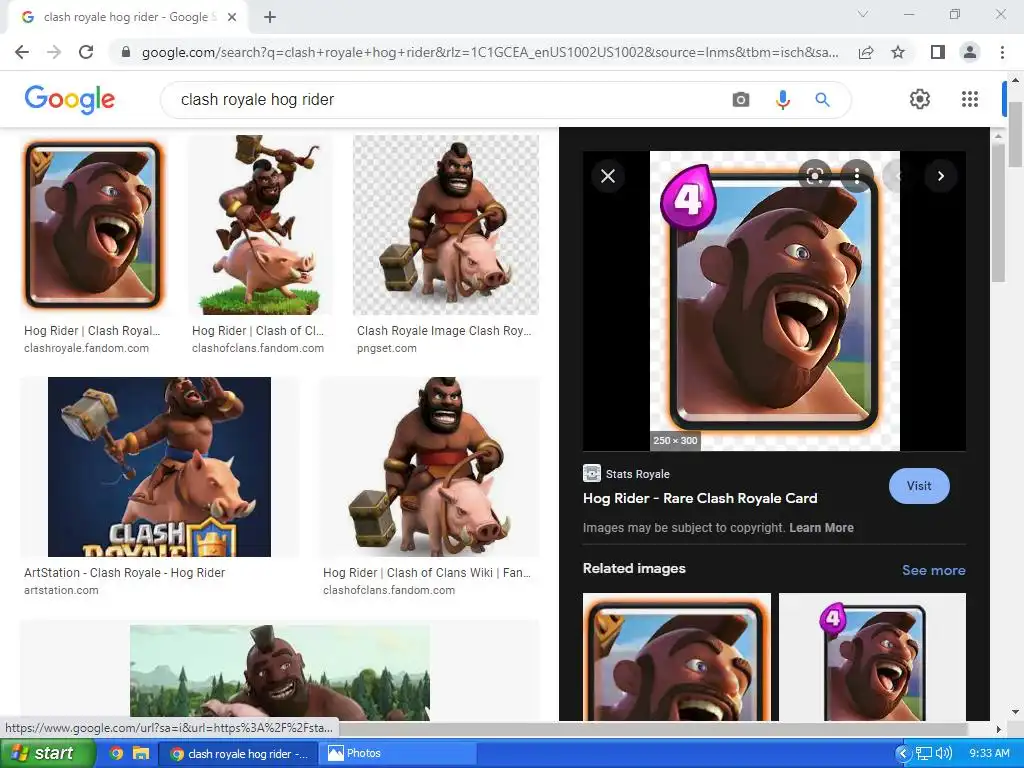This screenshot has height=768, width=1024.
Task: Submit search with magnifier icon
Action: [x=822, y=100]
